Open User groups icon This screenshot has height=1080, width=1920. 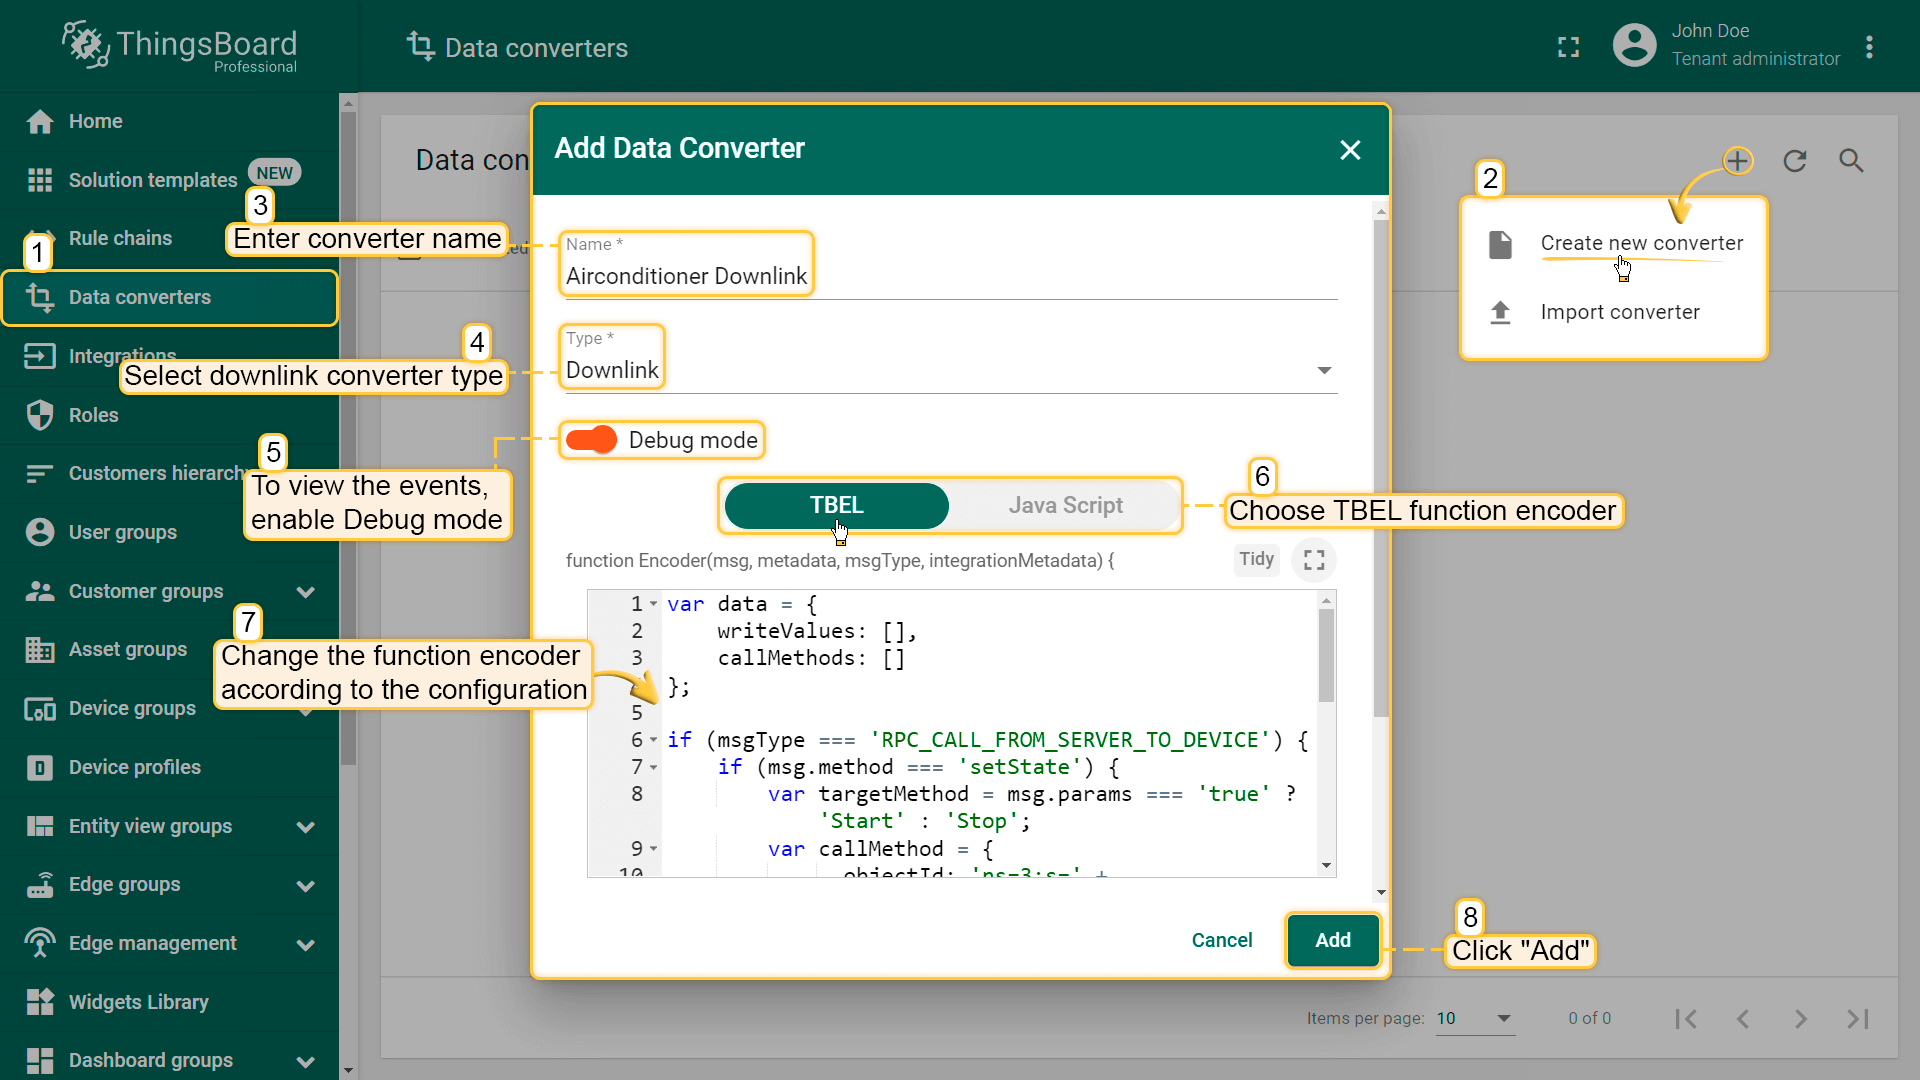click(x=40, y=532)
